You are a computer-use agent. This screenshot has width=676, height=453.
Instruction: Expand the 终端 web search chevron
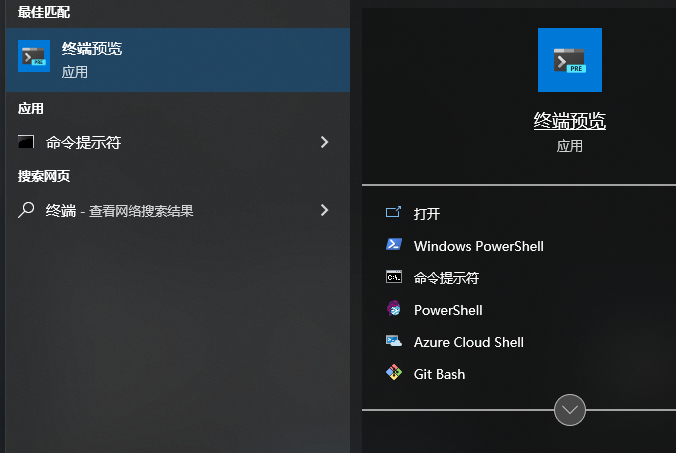click(325, 210)
